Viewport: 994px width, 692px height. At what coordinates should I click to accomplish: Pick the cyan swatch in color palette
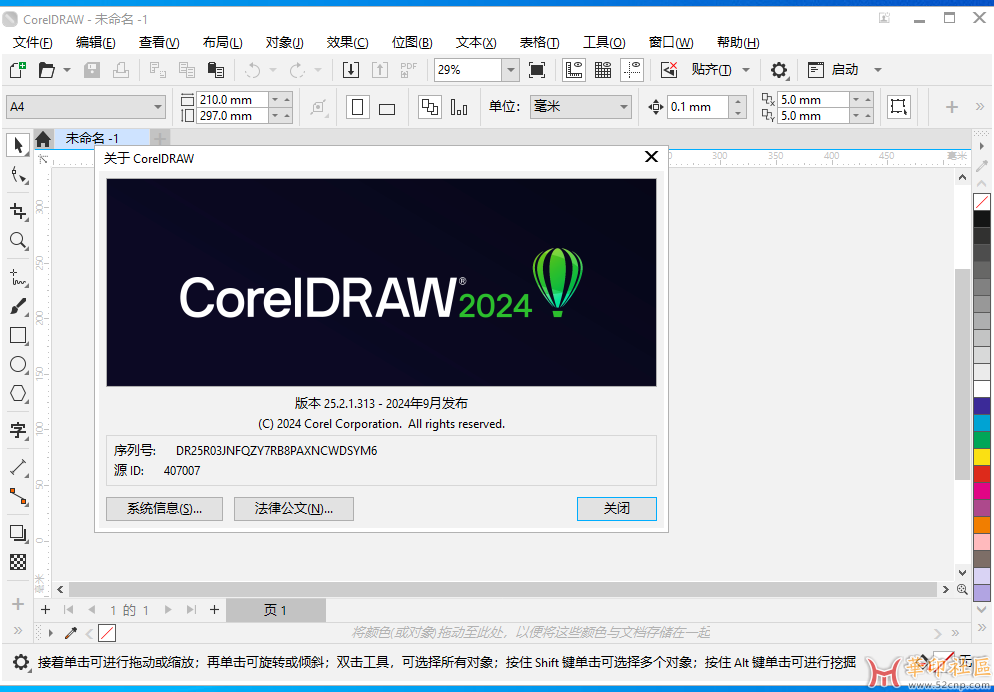(982, 423)
